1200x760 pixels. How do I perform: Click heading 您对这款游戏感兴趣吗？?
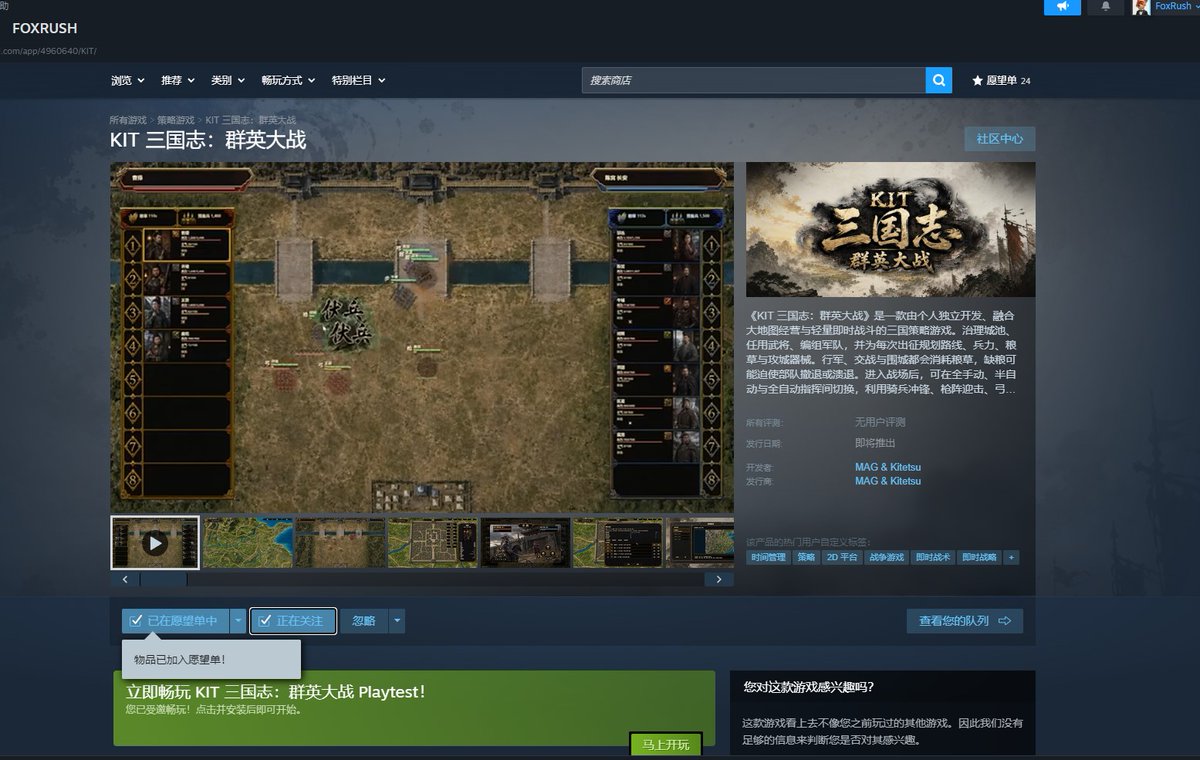pyautogui.click(x=809, y=687)
